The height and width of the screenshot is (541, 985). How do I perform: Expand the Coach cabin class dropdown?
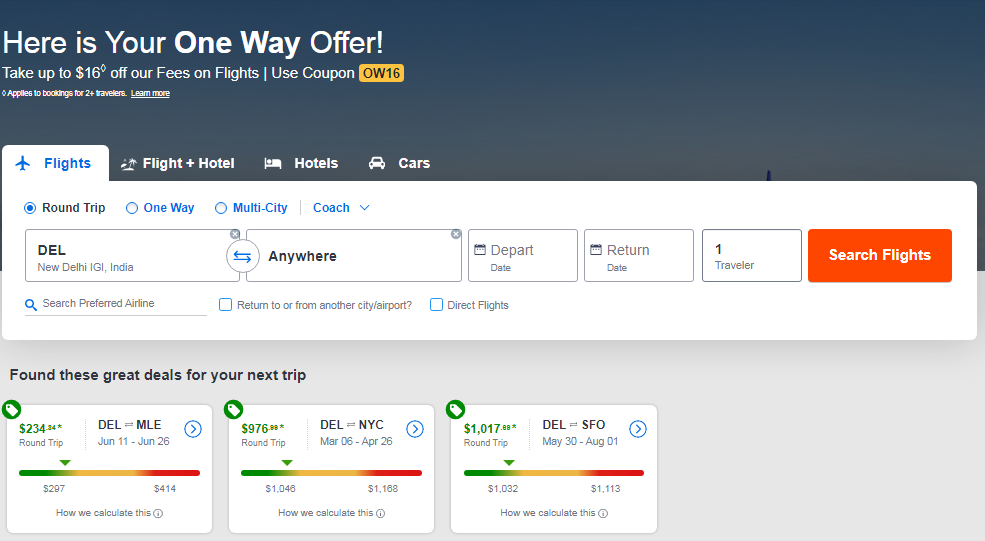pyautogui.click(x=341, y=208)
